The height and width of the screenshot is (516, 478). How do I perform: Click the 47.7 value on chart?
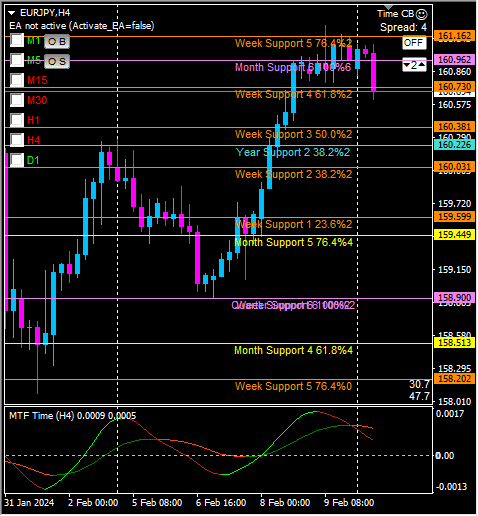point(419,396)
